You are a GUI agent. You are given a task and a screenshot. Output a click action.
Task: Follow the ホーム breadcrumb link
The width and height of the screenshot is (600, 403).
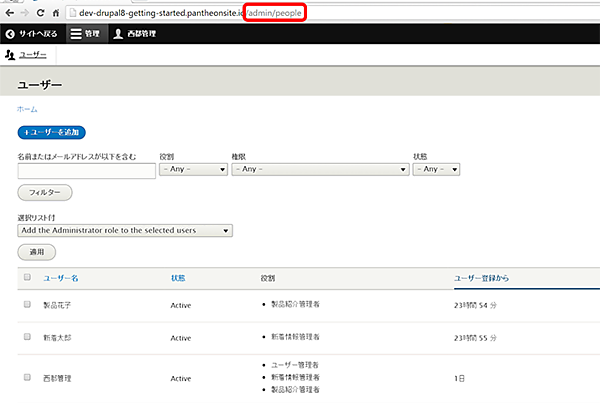[27, 107]
